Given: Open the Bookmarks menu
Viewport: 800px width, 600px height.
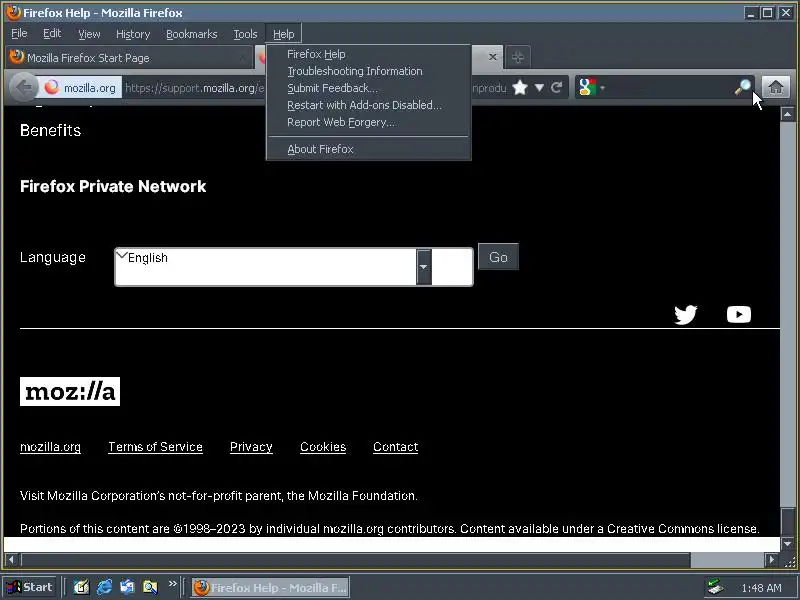Looking at the screenshot, I should click(192, 34).
